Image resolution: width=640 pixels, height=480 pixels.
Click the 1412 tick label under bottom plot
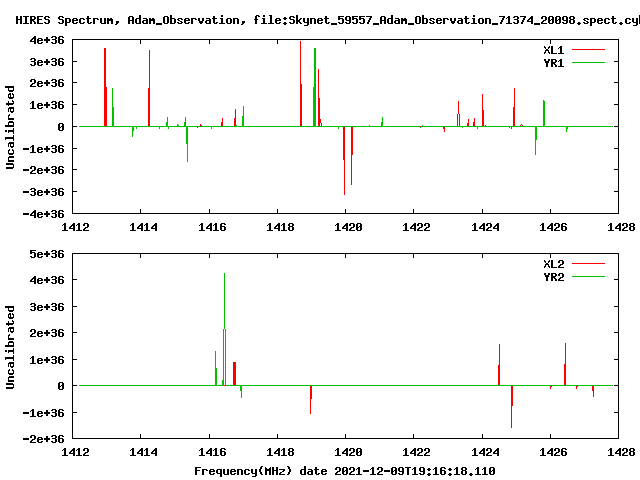coord(75,452)
